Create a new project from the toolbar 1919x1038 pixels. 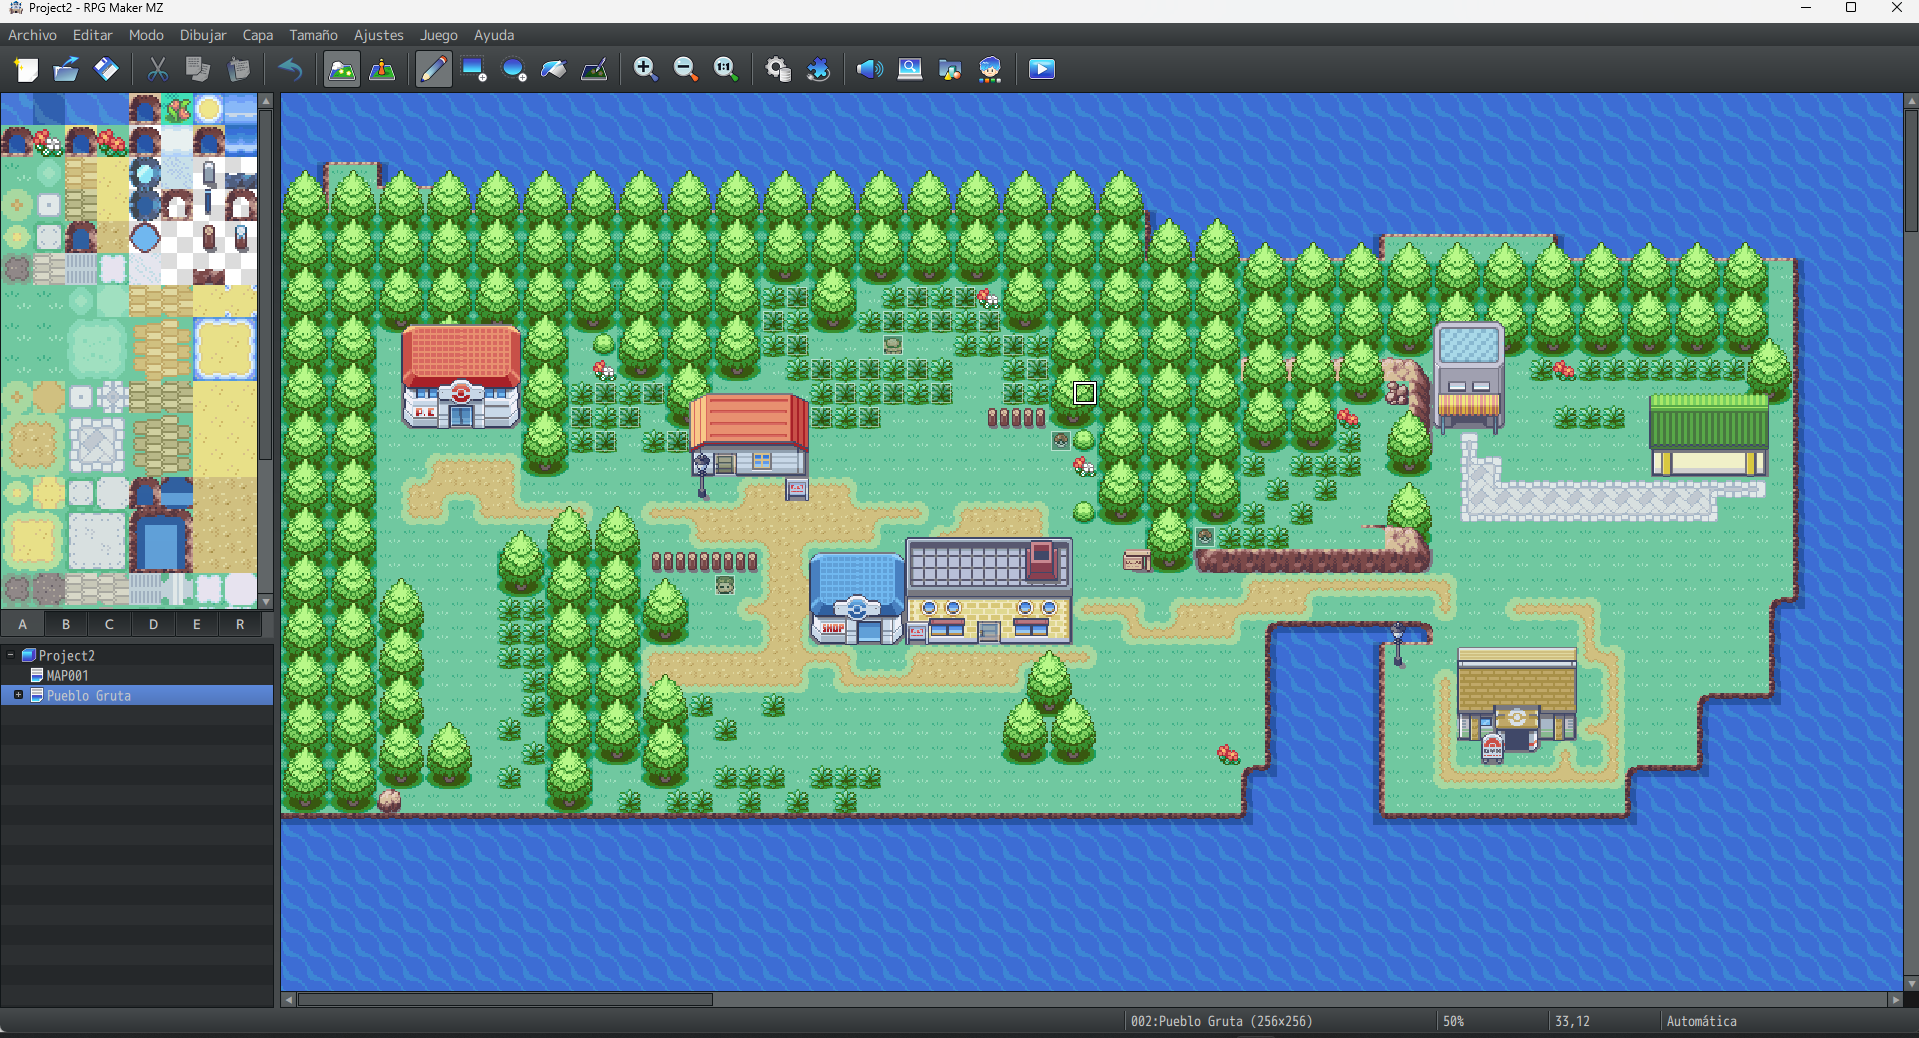coord(27,69)
